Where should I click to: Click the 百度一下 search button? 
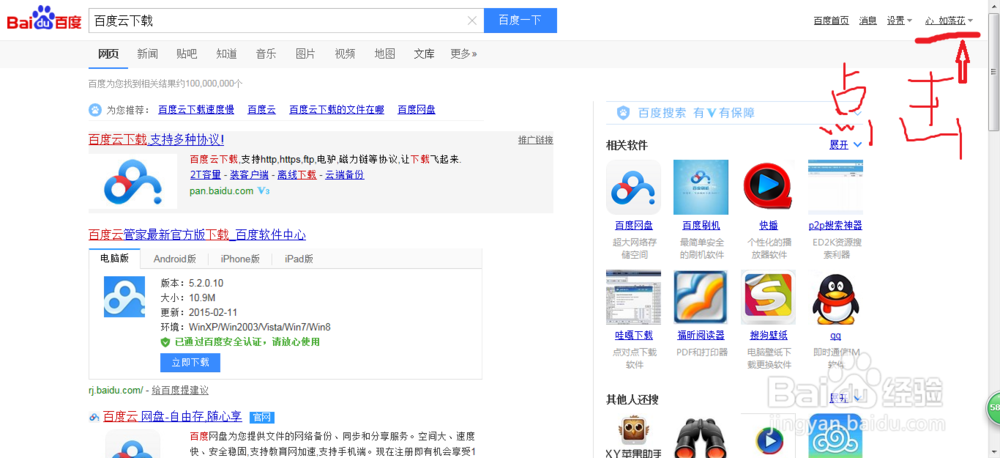[520, 20]
